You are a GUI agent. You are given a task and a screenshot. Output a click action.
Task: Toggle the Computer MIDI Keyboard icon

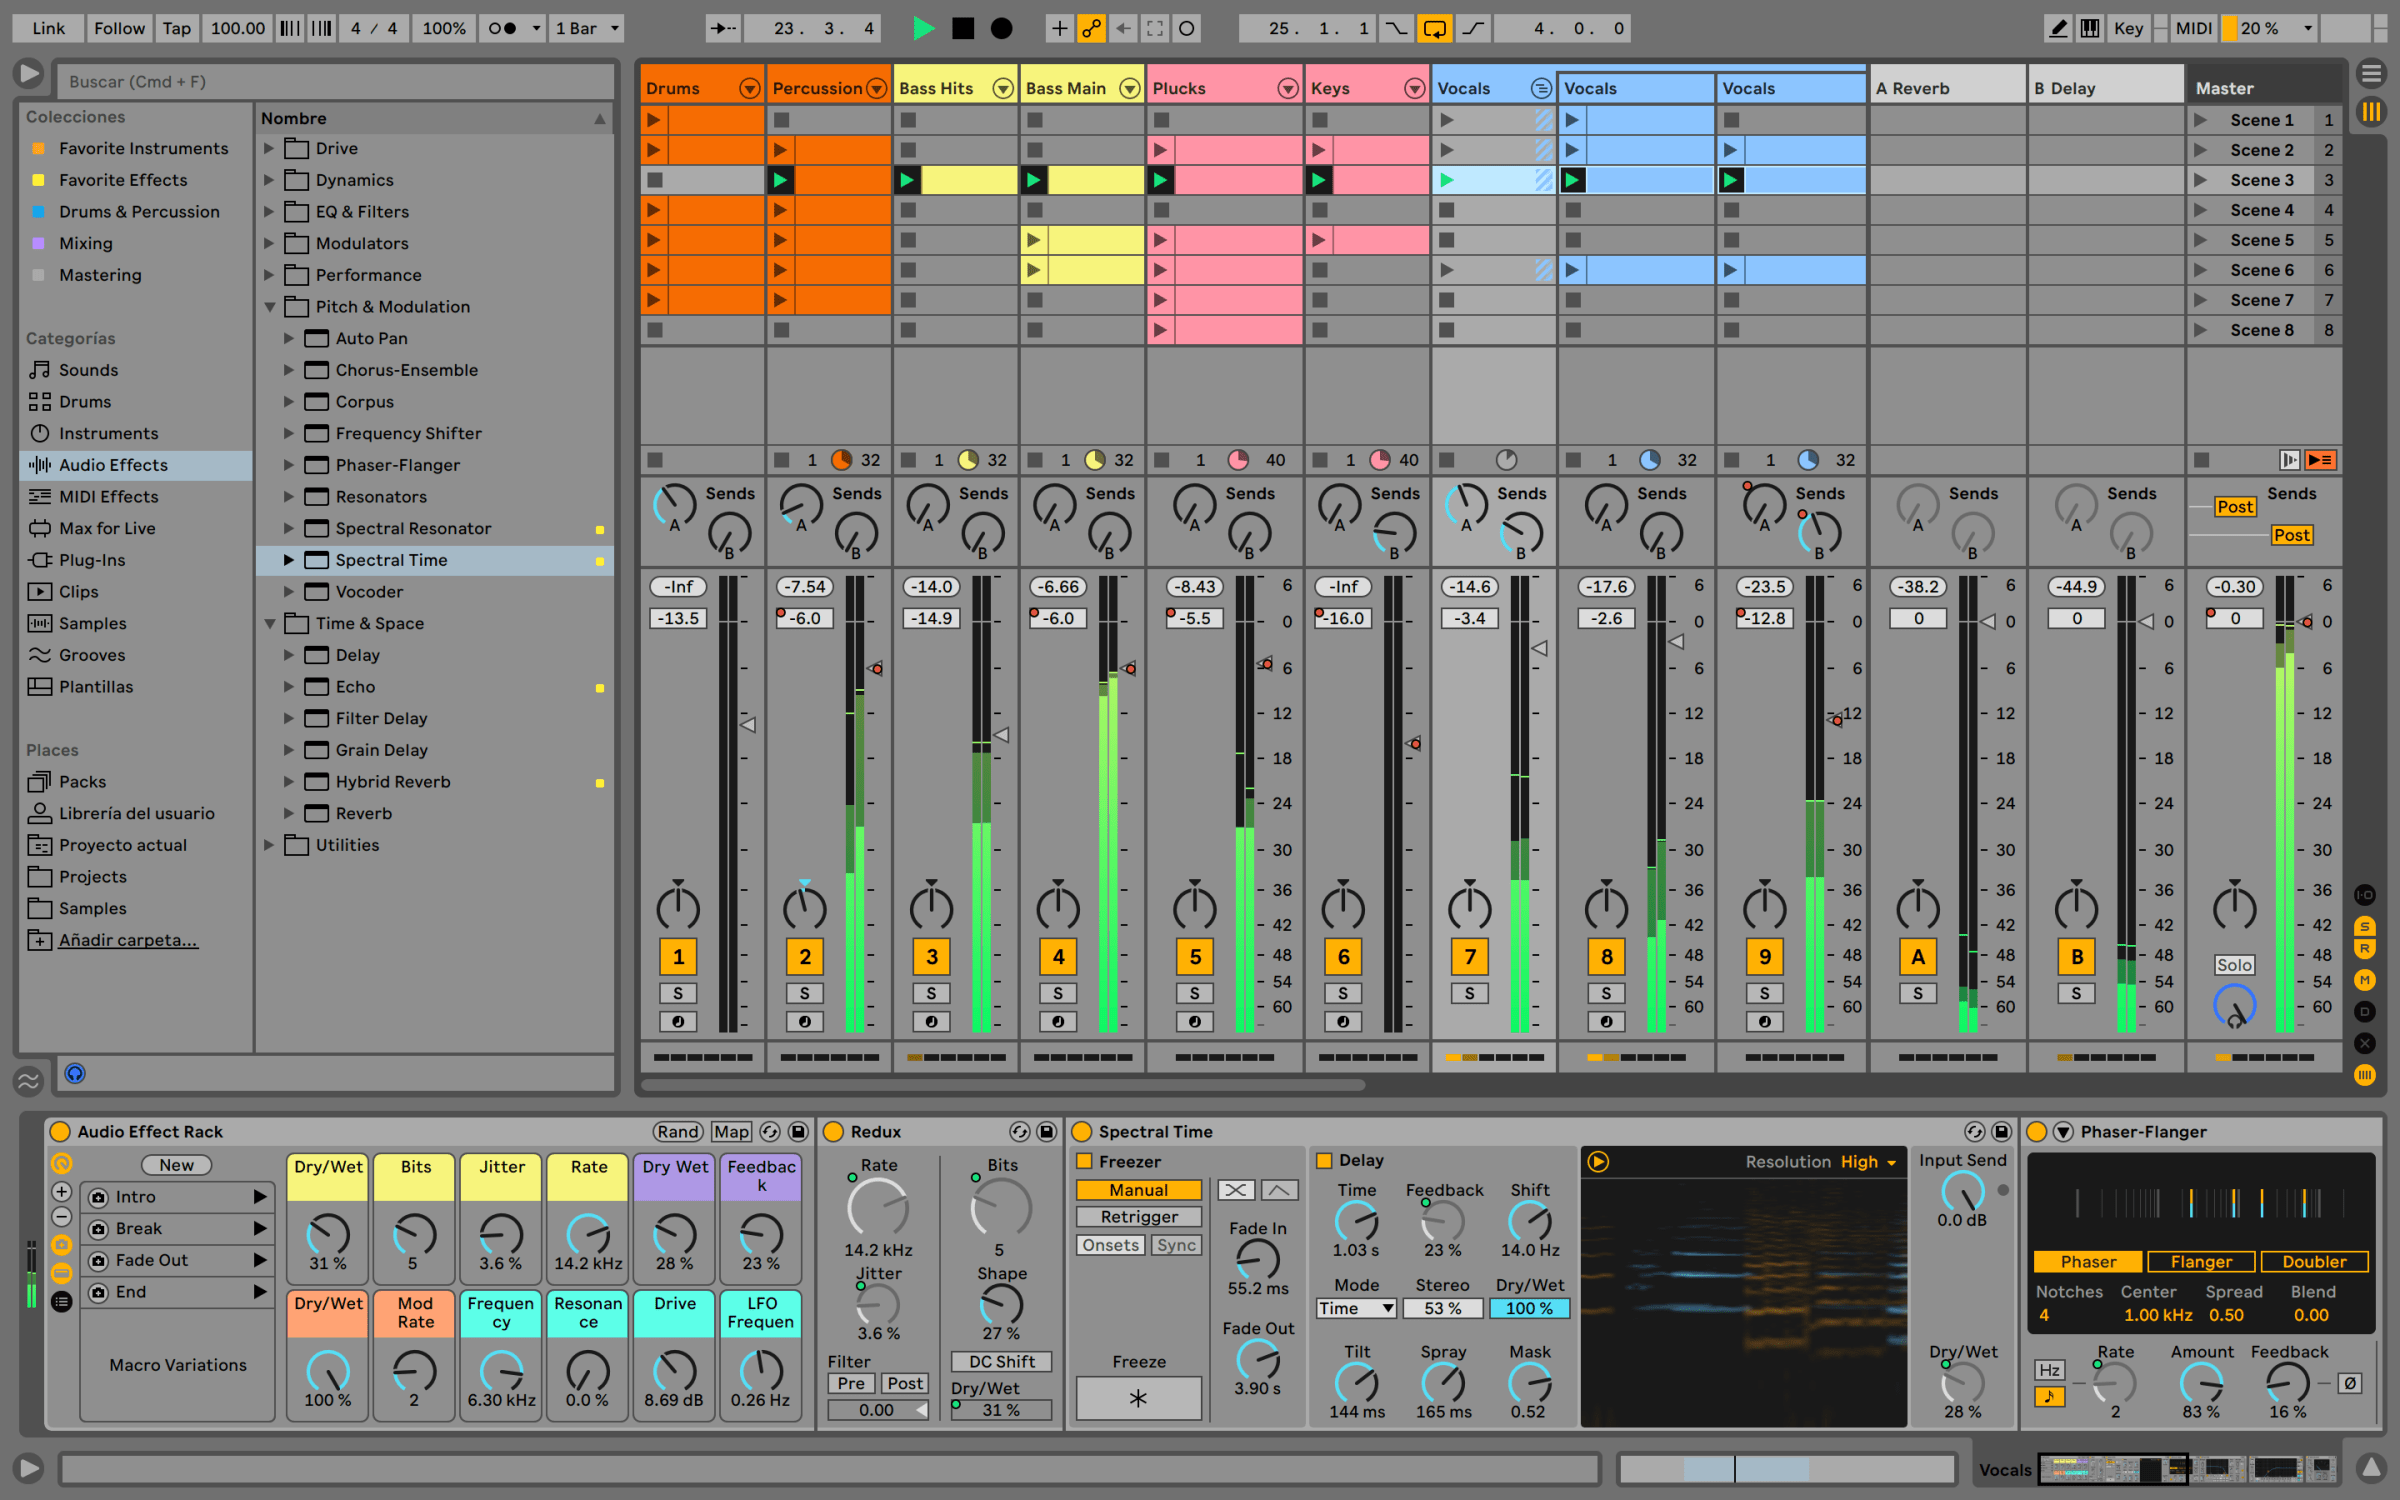tap(2090, 28)
